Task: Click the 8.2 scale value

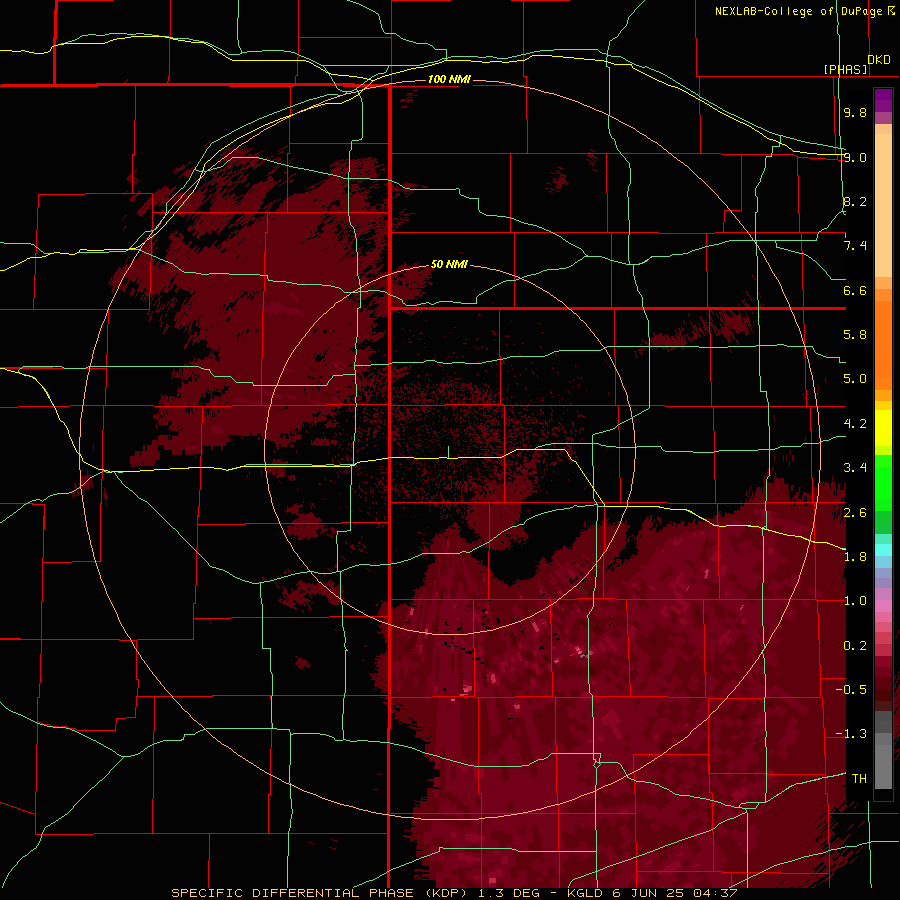Action: click(x=855, y=201)
